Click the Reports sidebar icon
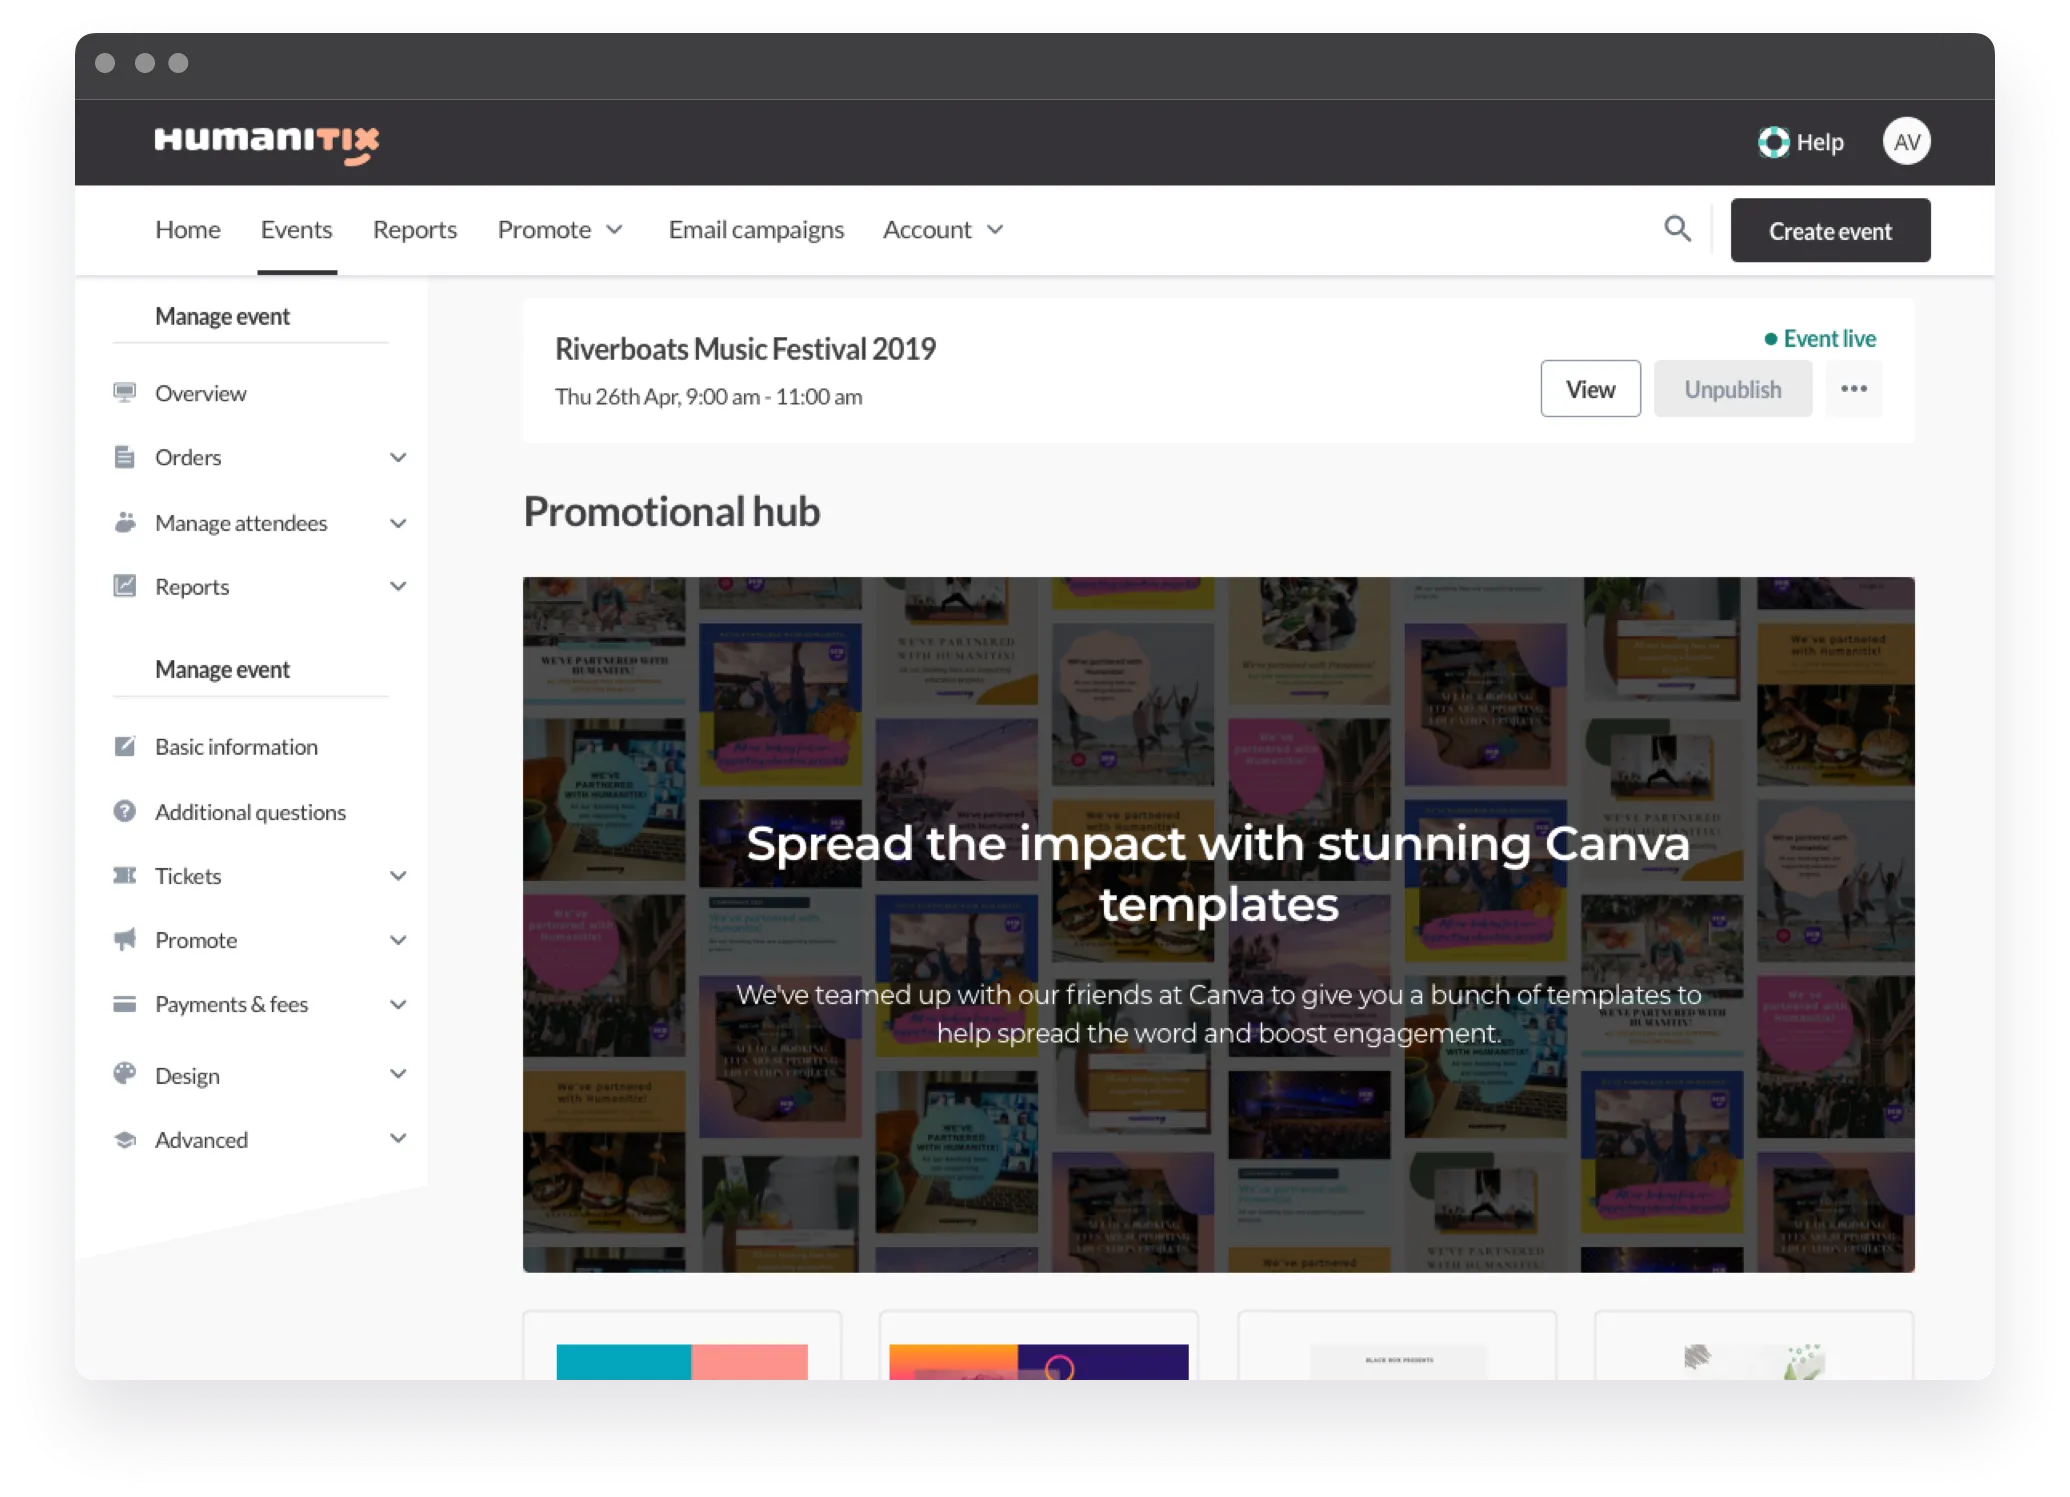 125,585
